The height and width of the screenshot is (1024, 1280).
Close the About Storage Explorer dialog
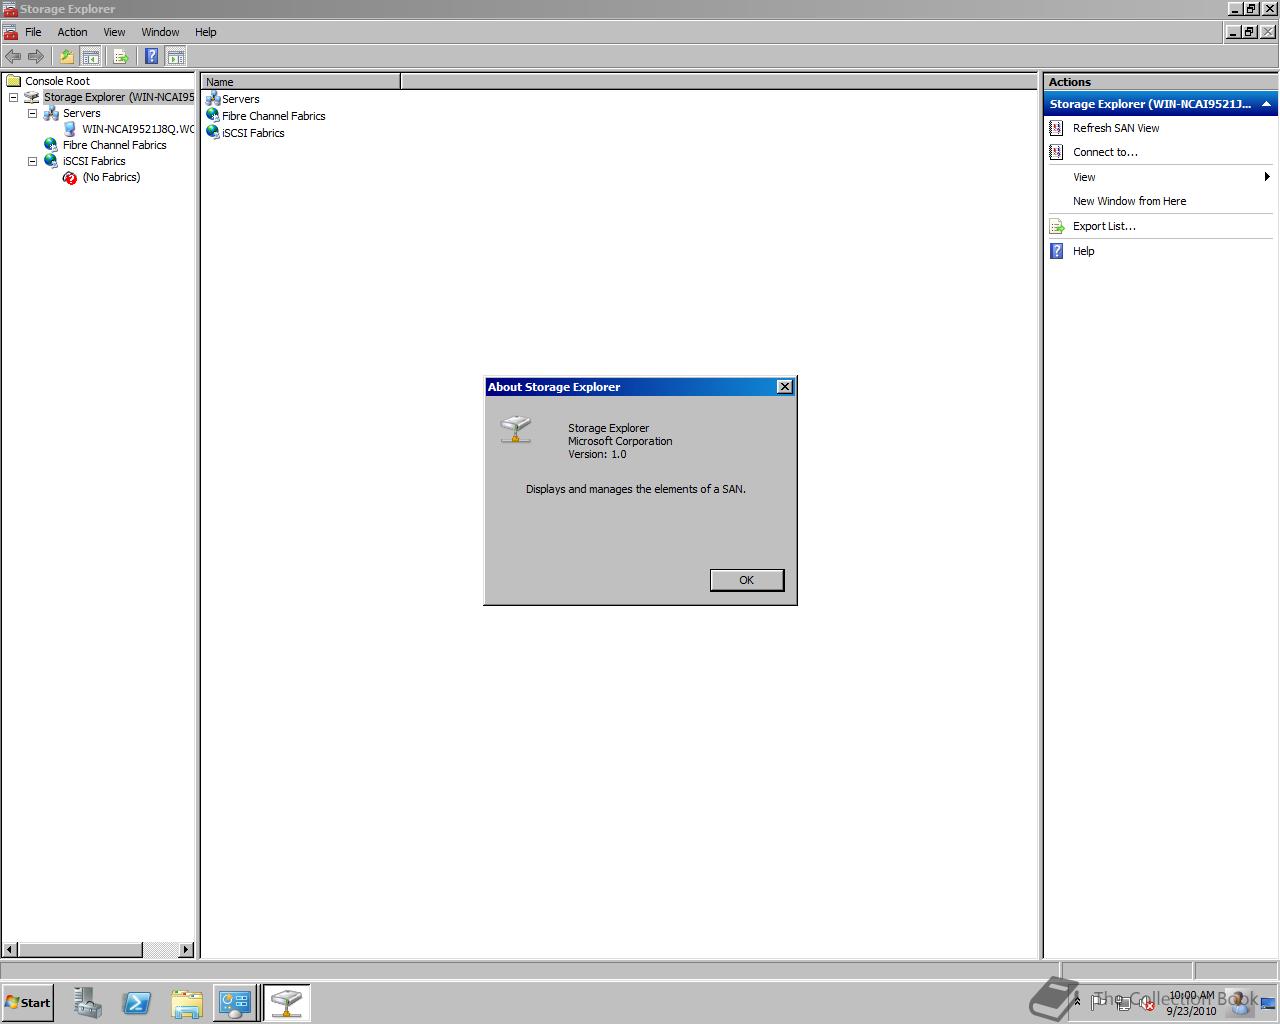click(785, 387)
